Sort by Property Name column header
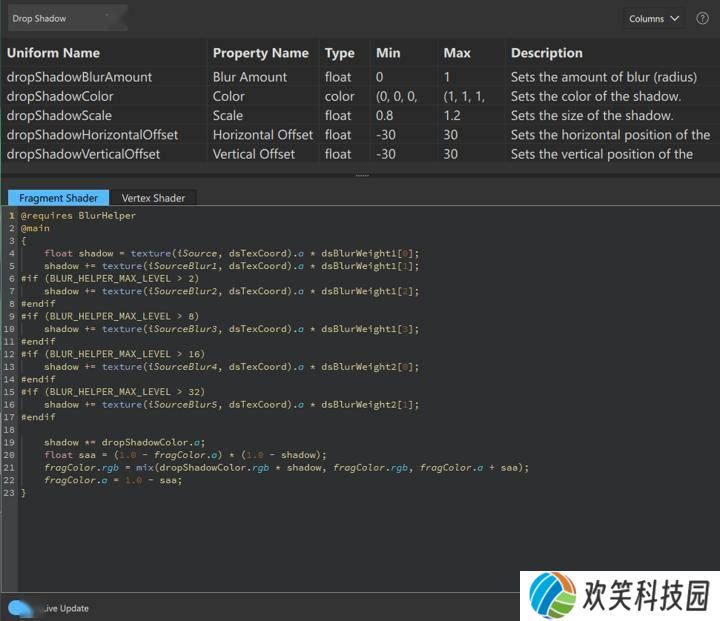720x621 pixels. click(x=260, y=53)
